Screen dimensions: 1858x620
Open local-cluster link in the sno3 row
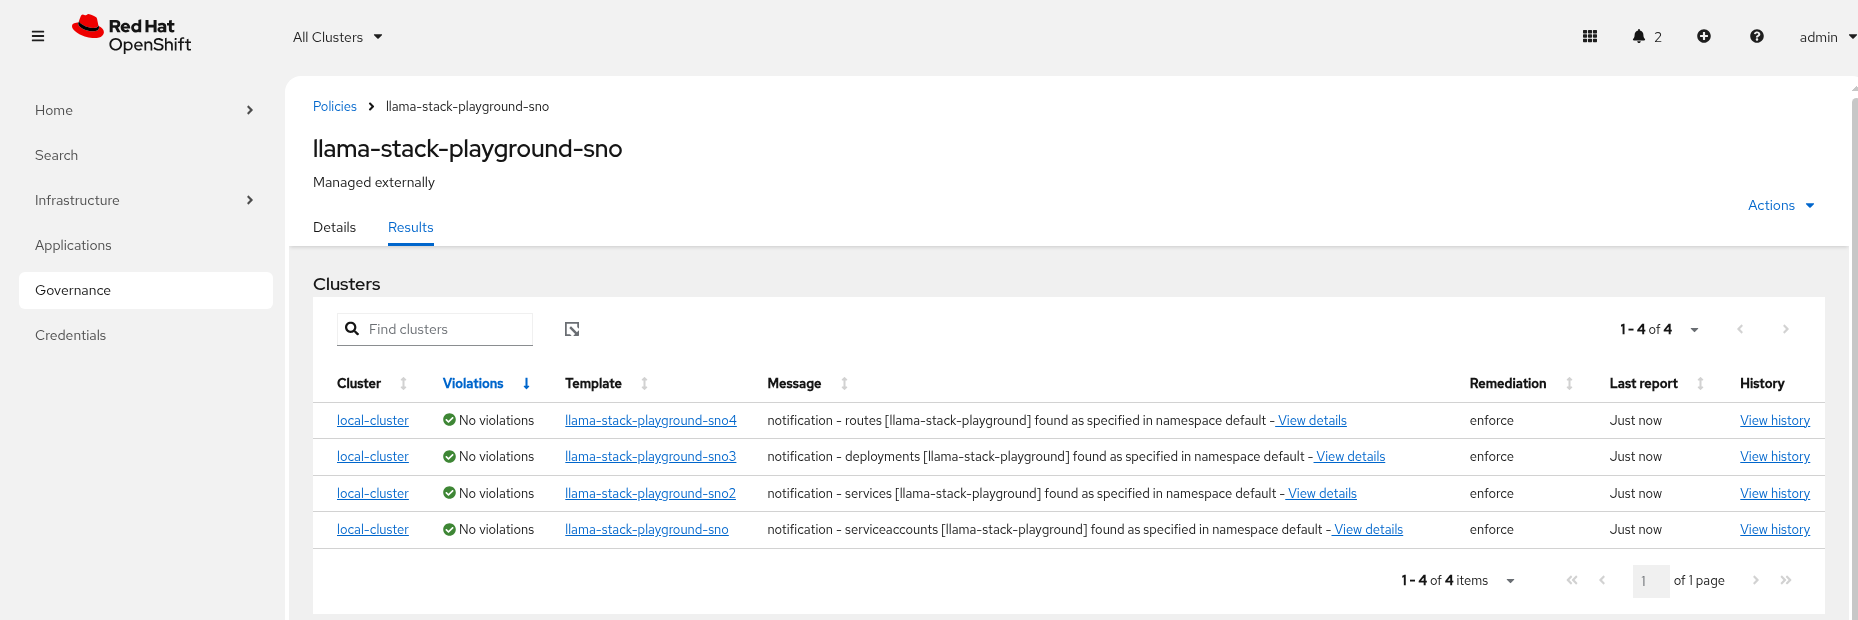373,457
